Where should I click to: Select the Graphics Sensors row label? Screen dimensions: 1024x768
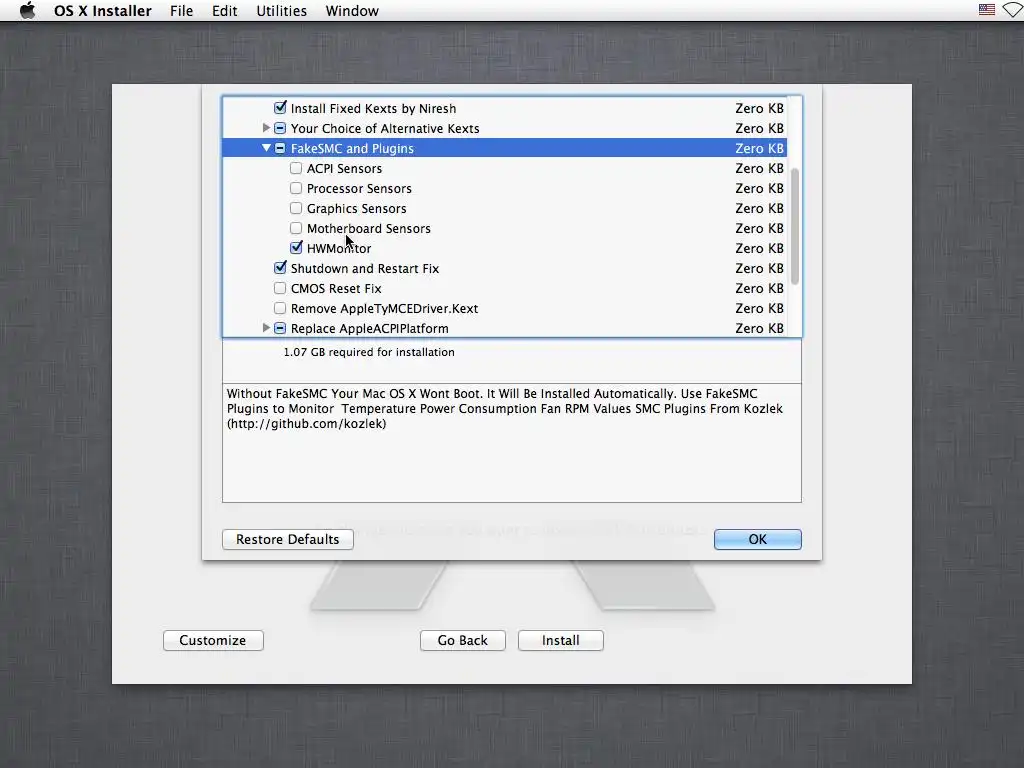[357, 208]
